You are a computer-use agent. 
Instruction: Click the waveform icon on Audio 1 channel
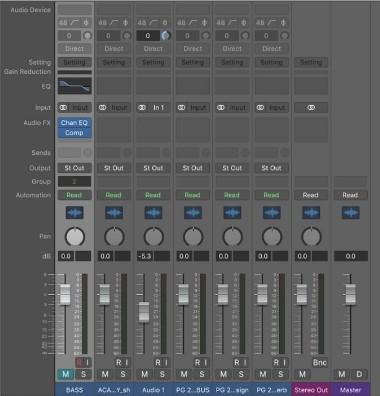click(x=153, y=213)
